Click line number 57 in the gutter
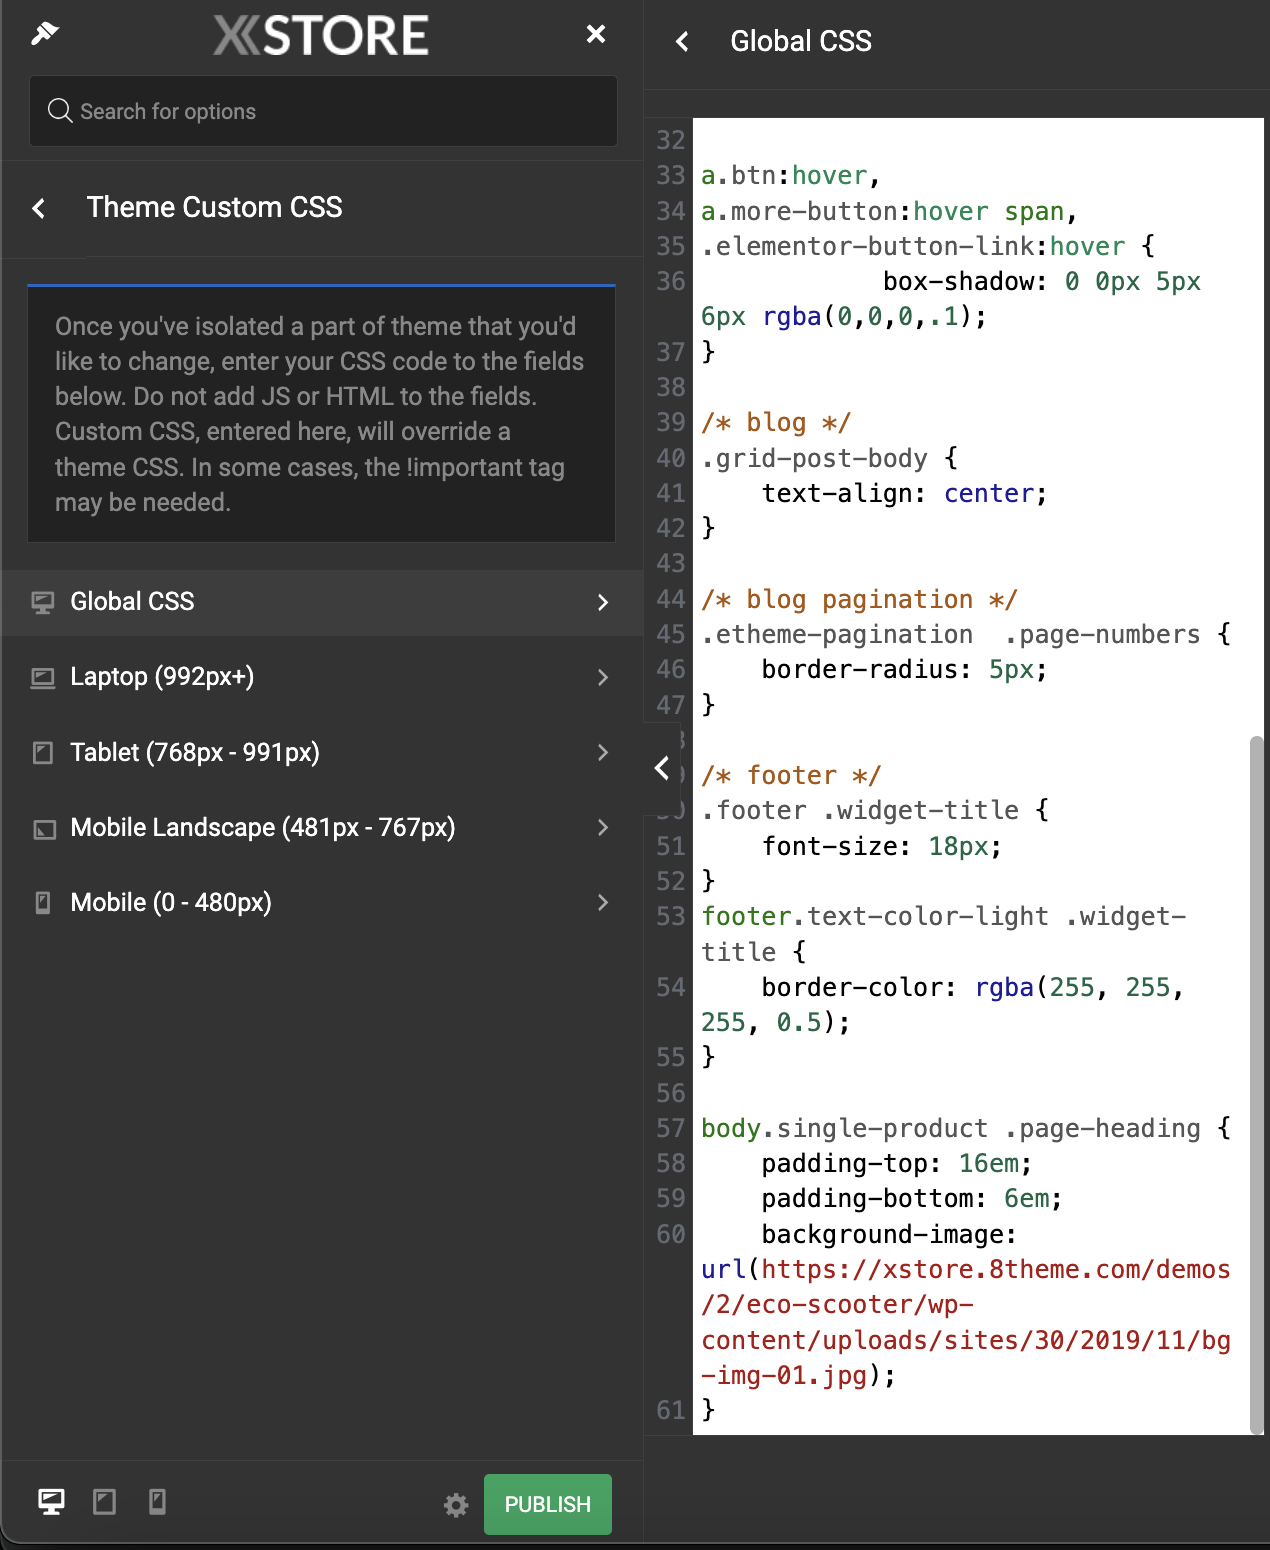 [x=671, y=1128]
